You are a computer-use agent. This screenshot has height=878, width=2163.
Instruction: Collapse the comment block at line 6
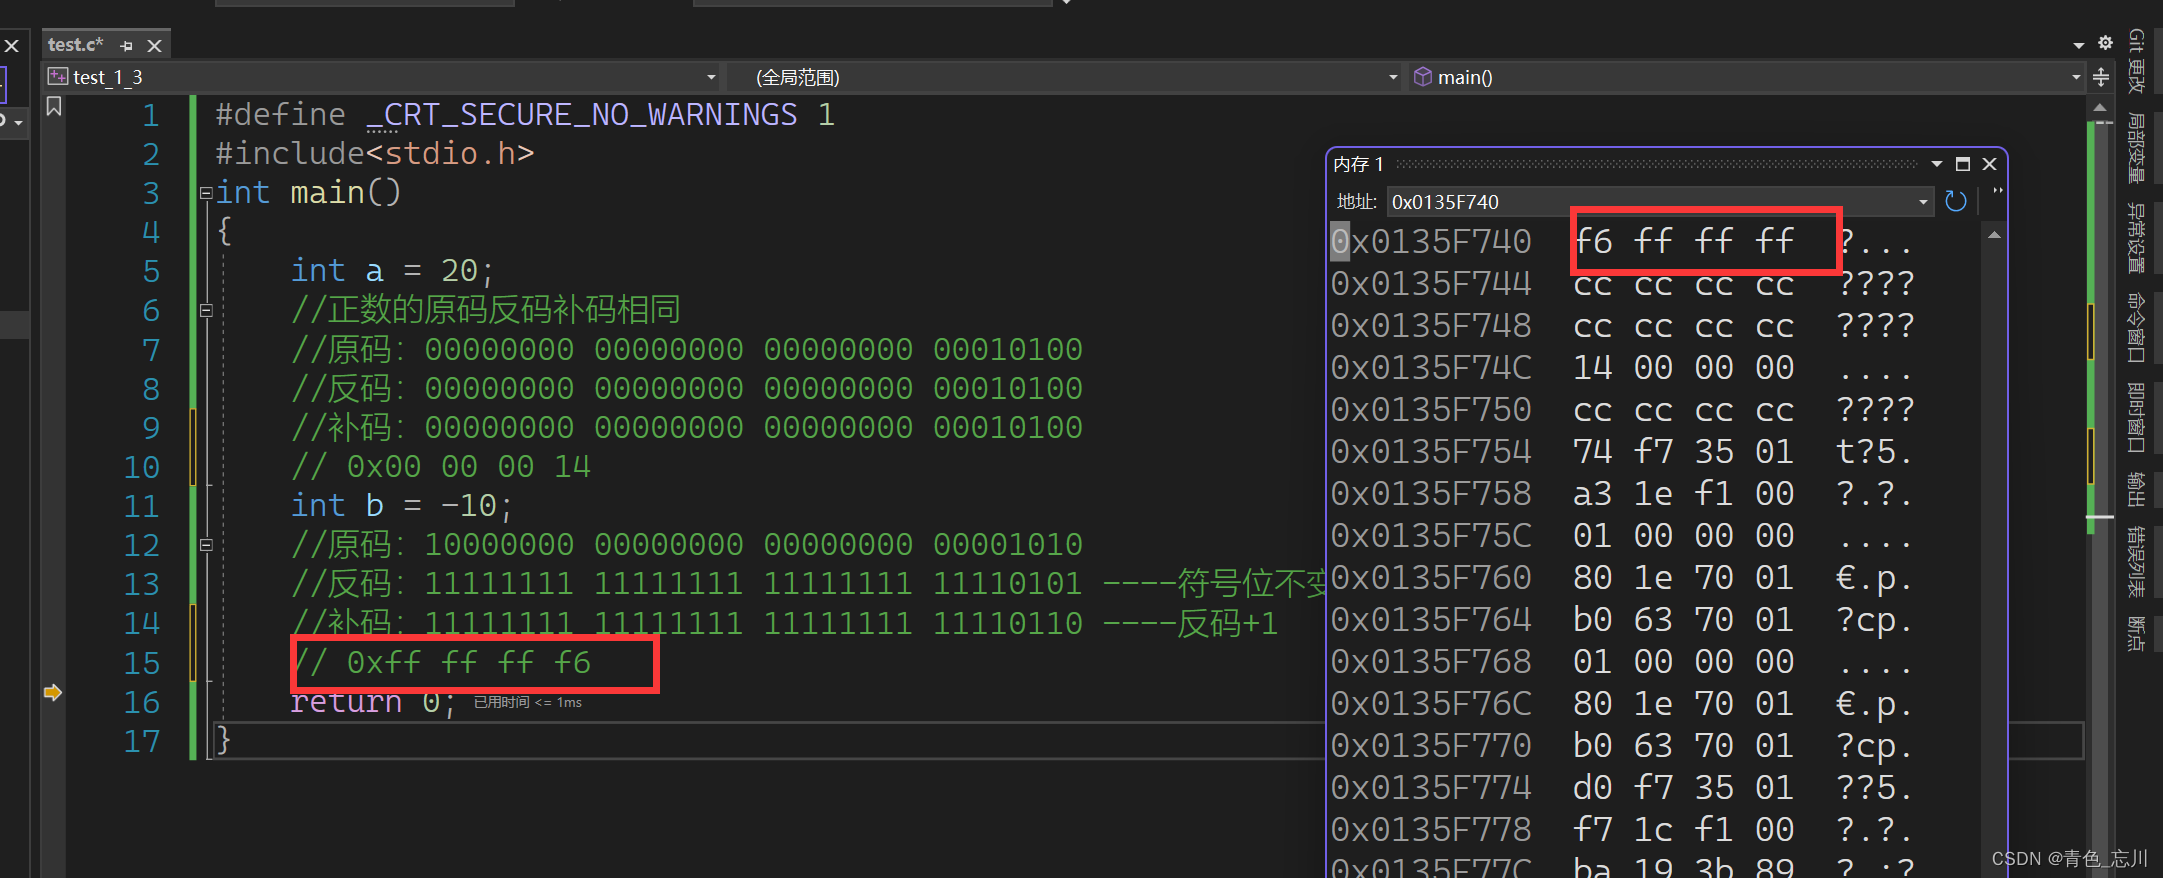click(x=206, y=311)
